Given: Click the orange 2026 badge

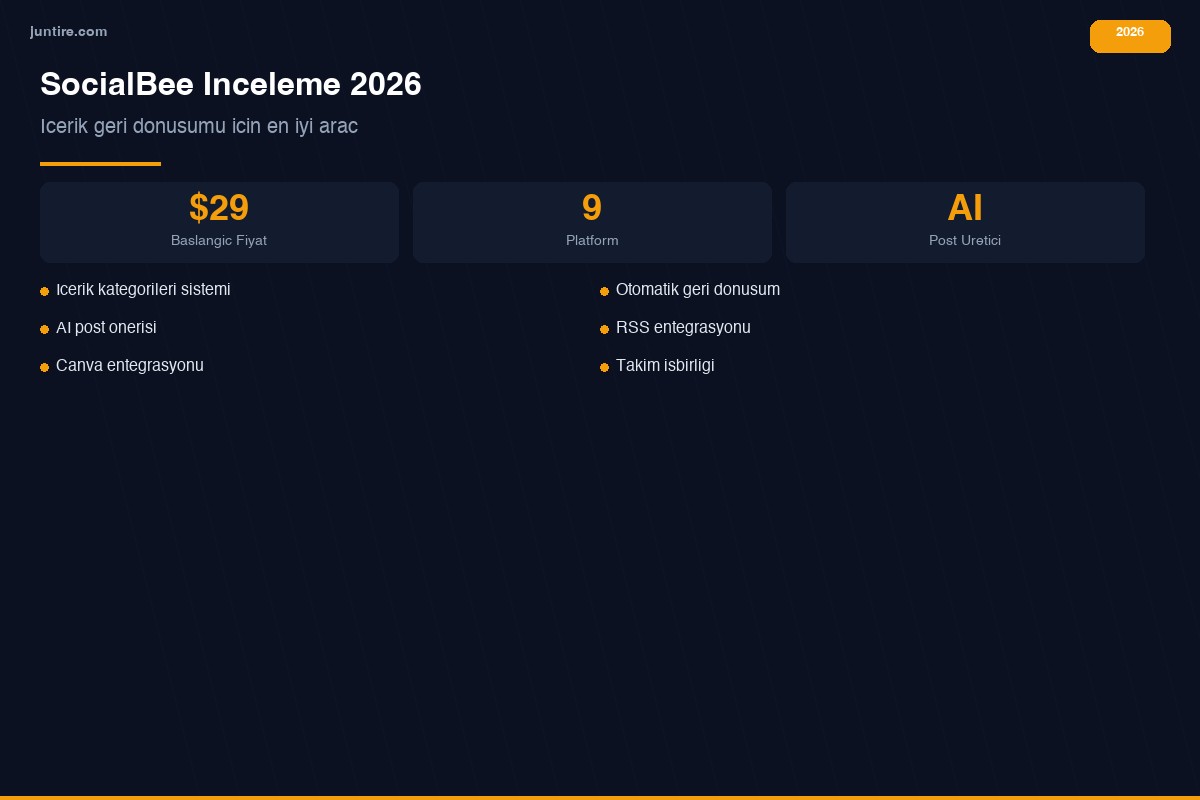Looking at the screenshot, I should pyautogui.click(x=1130, y=36).
